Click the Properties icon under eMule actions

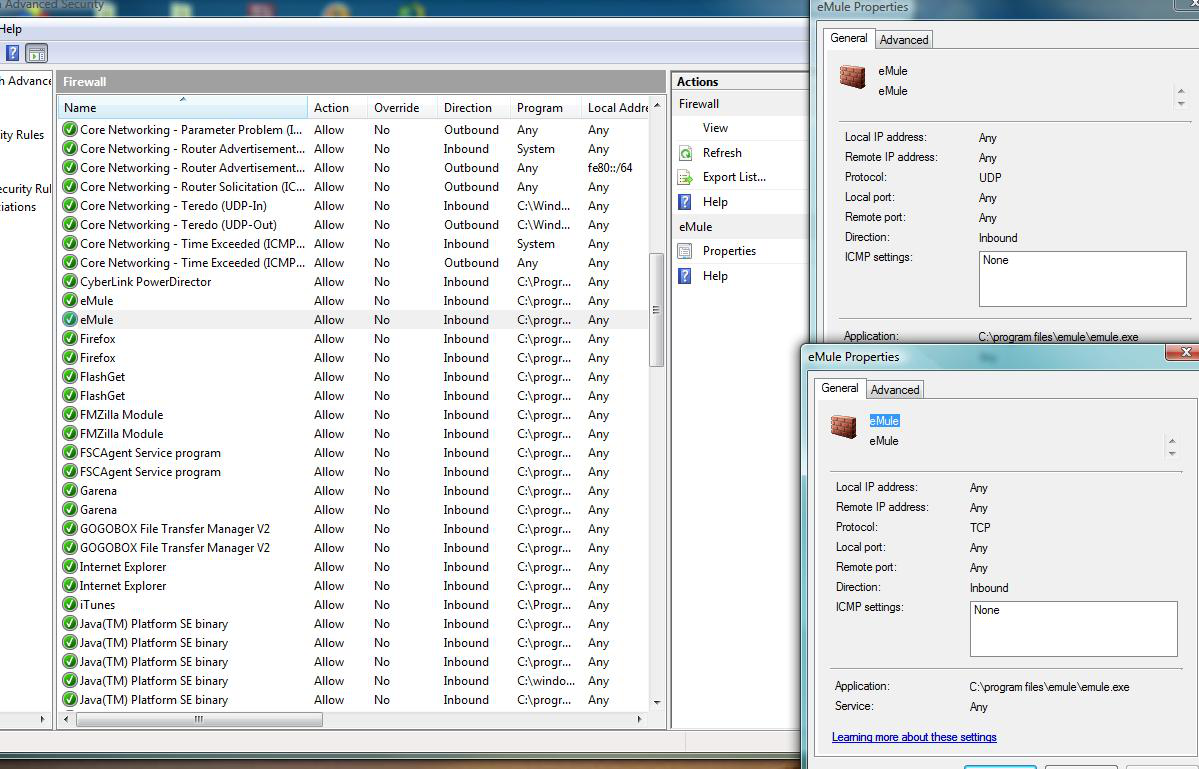click(x=685, y=251)
